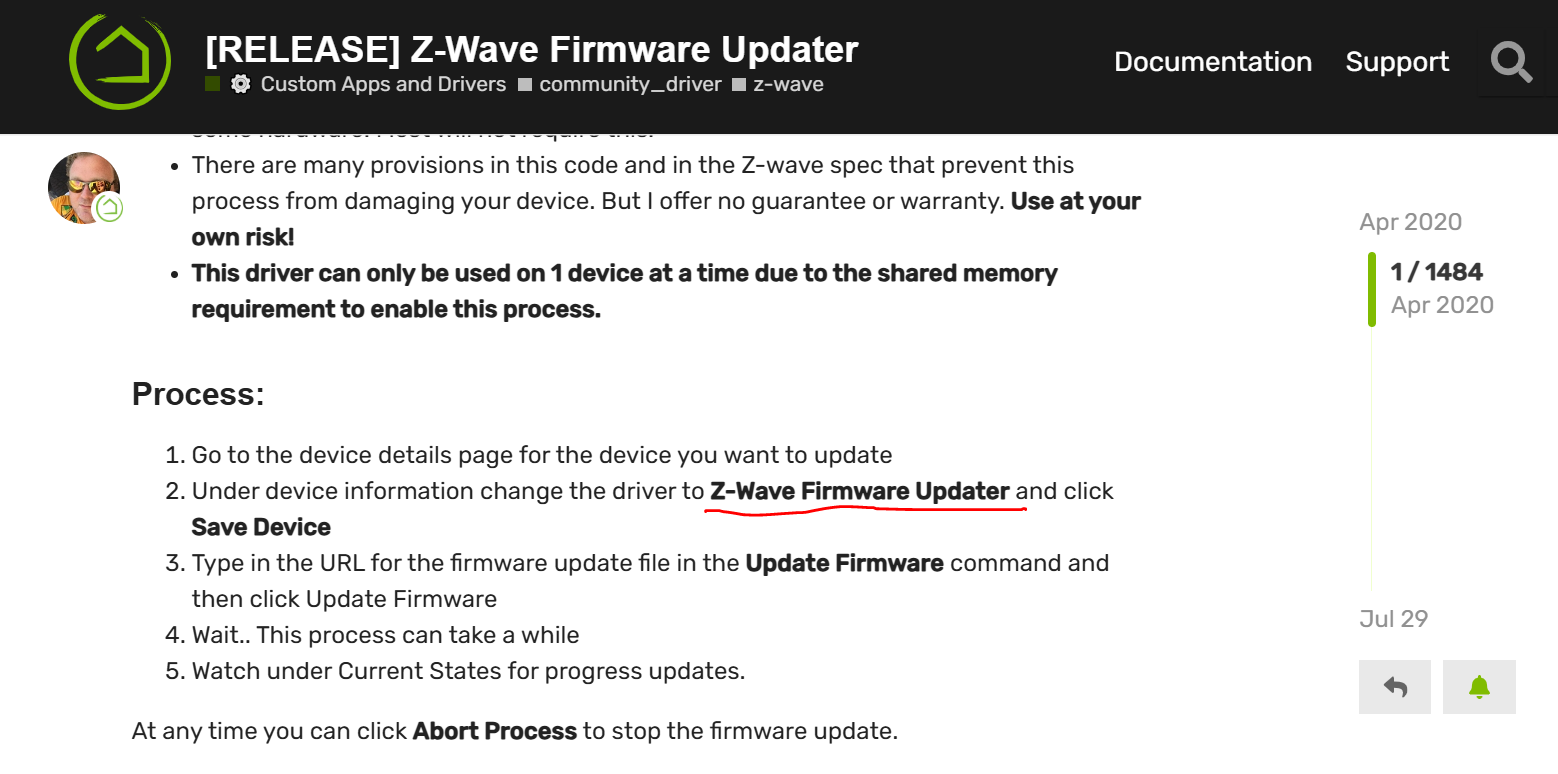Viewport: 1558px width, 774px height.
Task: Click the 1 / 1484 post counter
Action: (1436, 272)
